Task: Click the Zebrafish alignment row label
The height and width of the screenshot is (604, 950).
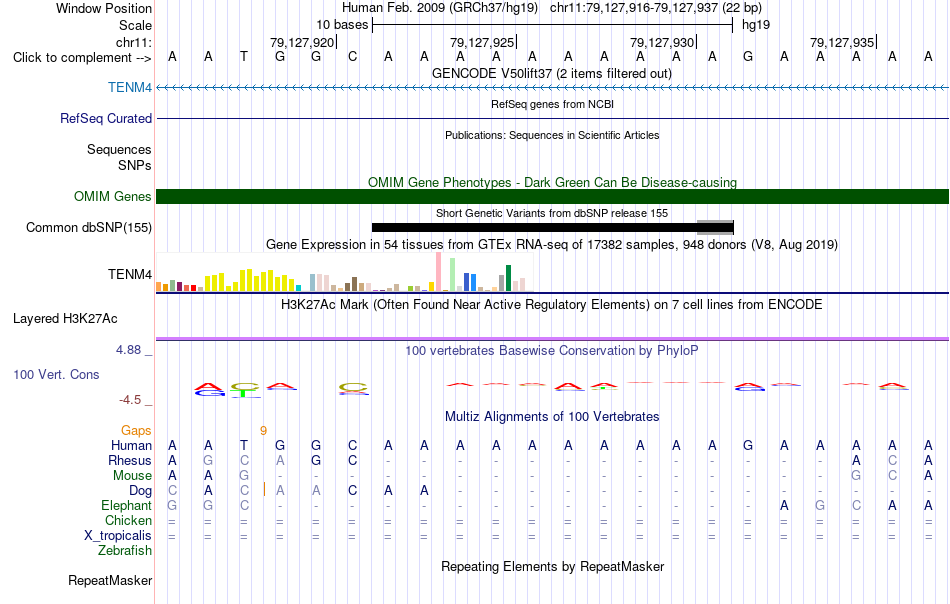Action: point(125,550)
